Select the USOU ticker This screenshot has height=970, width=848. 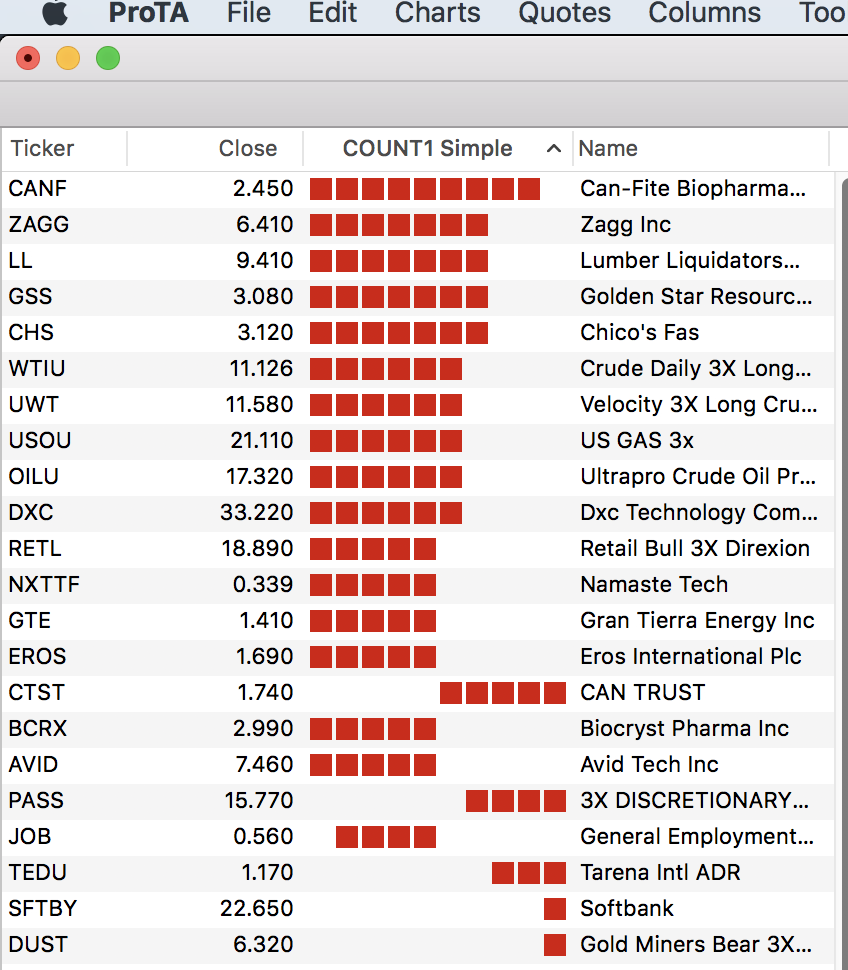[x=40, y=440]
